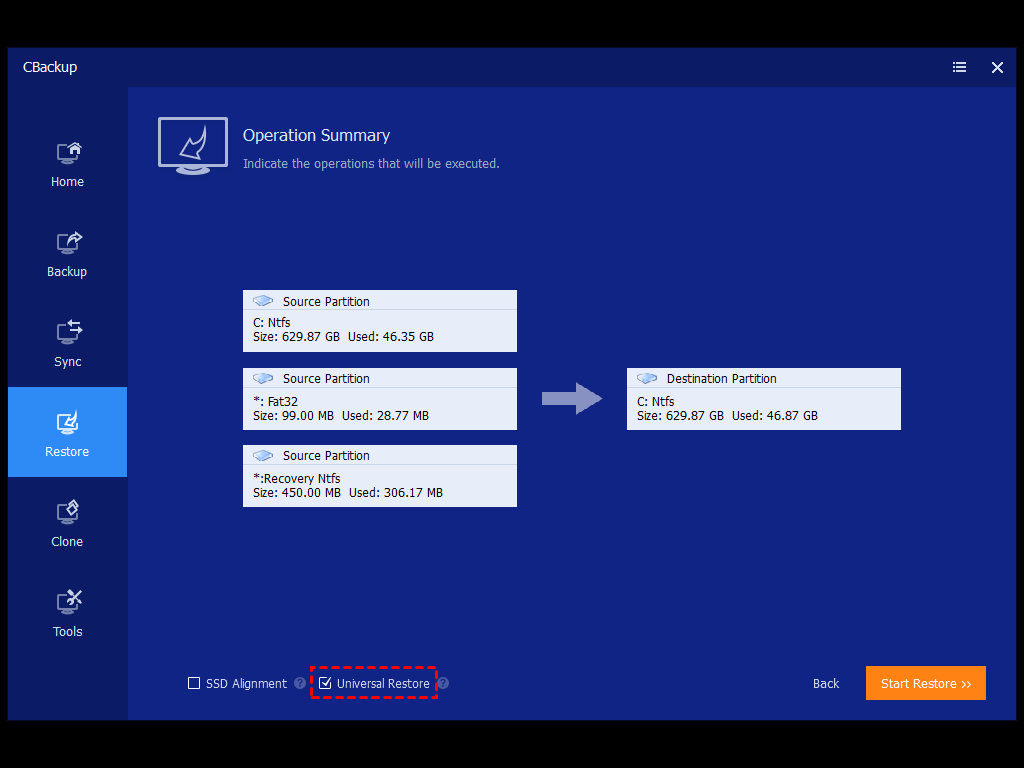Select the Recovery Ntfs source partition
Screen dimensions: 1024x768
tap(379, 476)
